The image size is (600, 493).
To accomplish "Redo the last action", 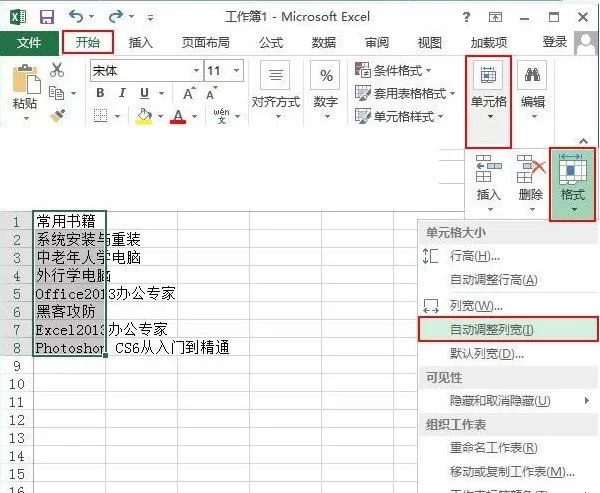I will (116, 16).
